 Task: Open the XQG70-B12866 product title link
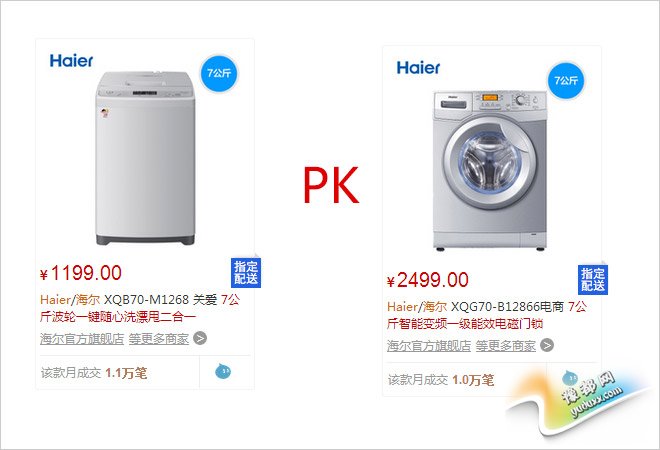[487, 315]
